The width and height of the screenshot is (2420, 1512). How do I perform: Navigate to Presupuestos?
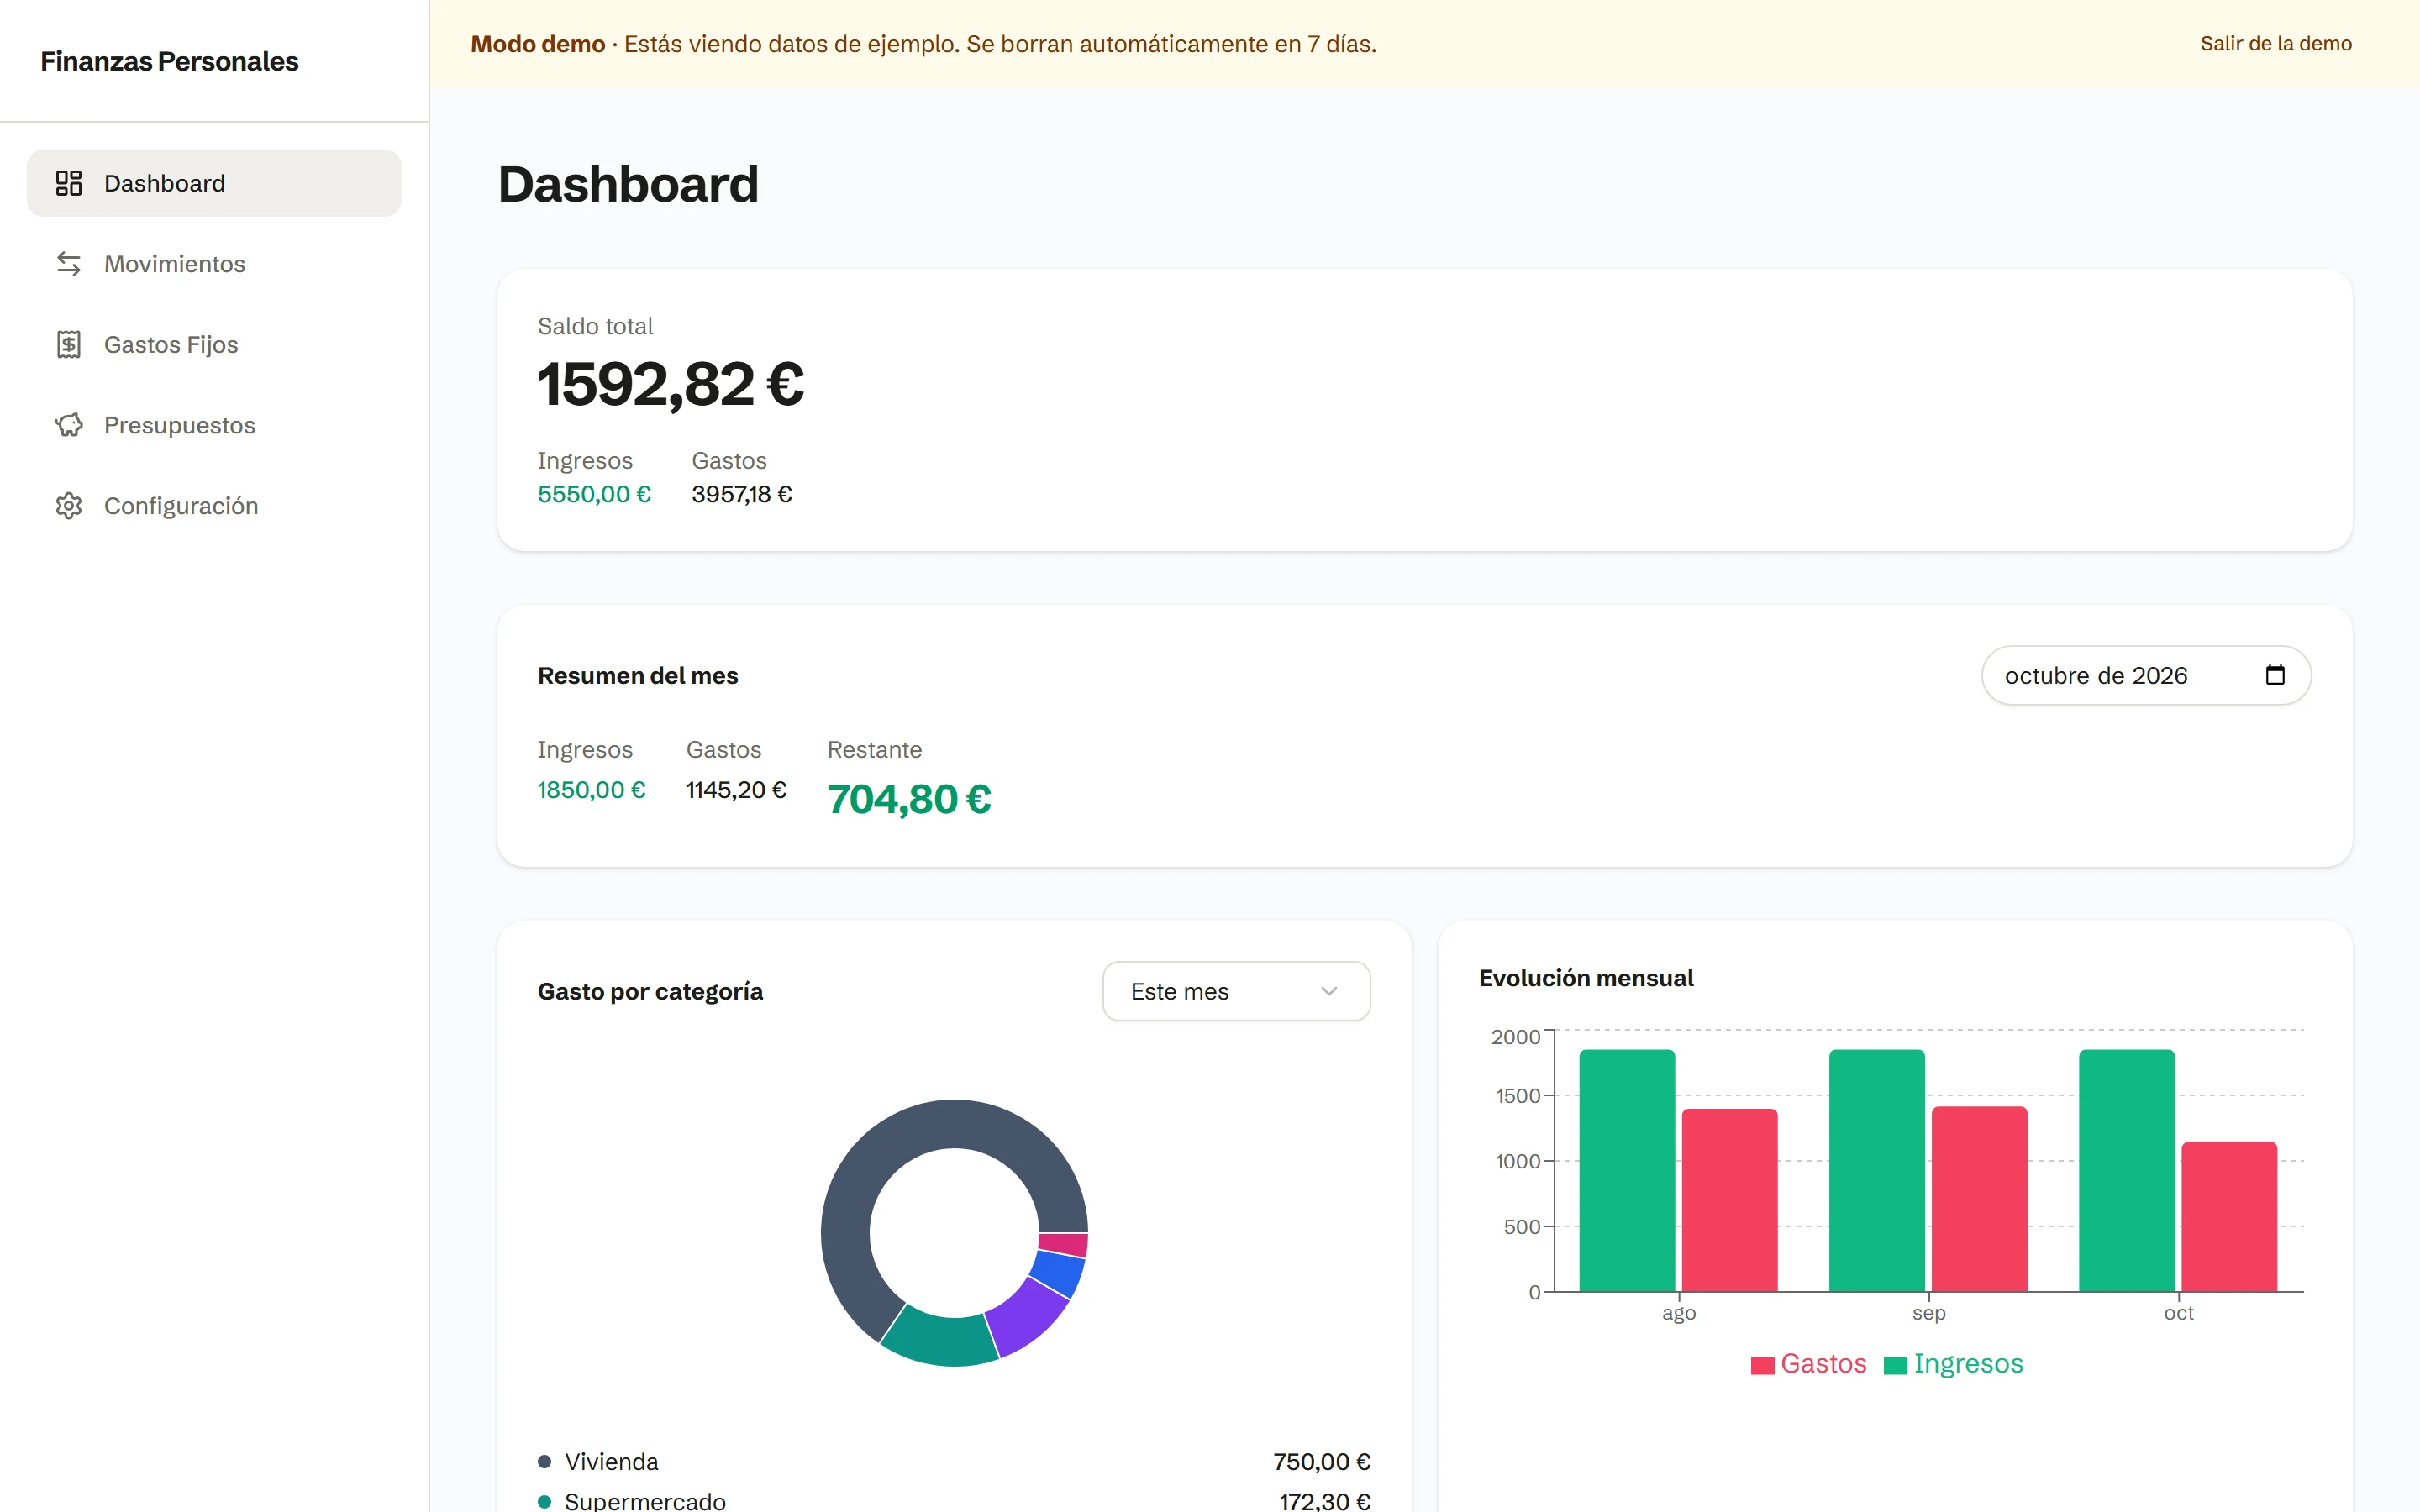click(214, 425)
